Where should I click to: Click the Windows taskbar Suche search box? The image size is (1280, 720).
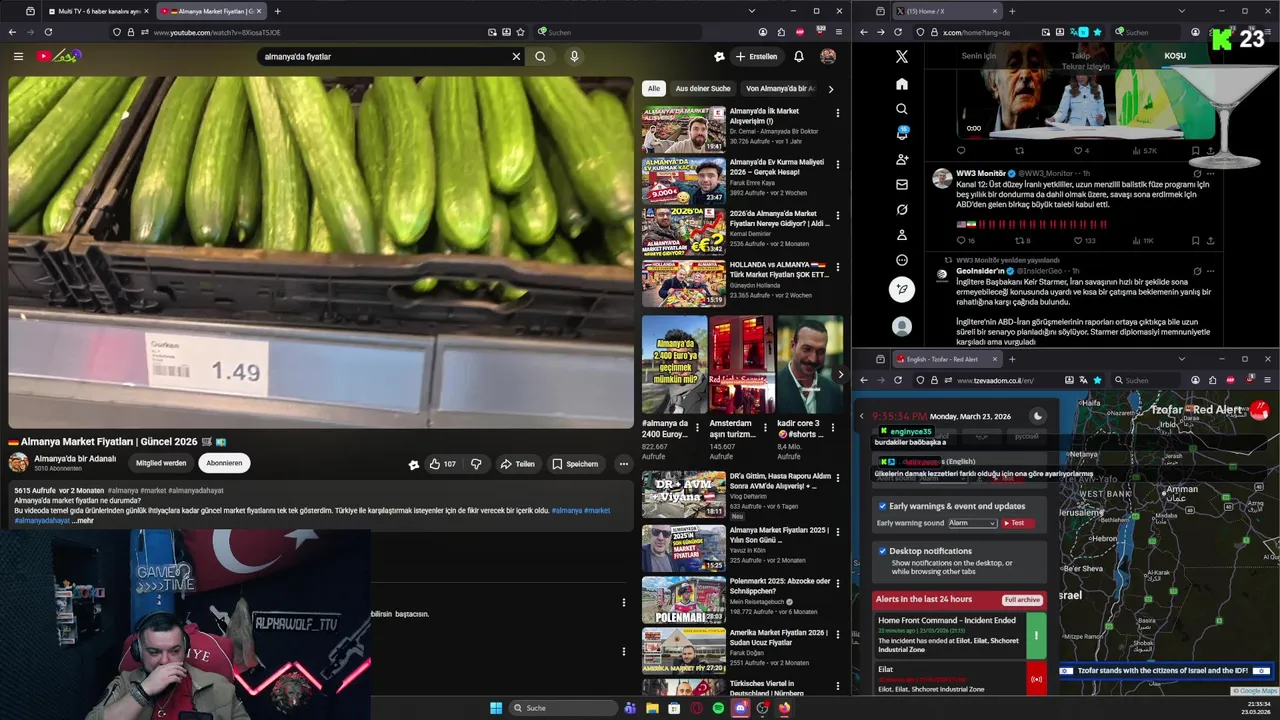point(562,708)
